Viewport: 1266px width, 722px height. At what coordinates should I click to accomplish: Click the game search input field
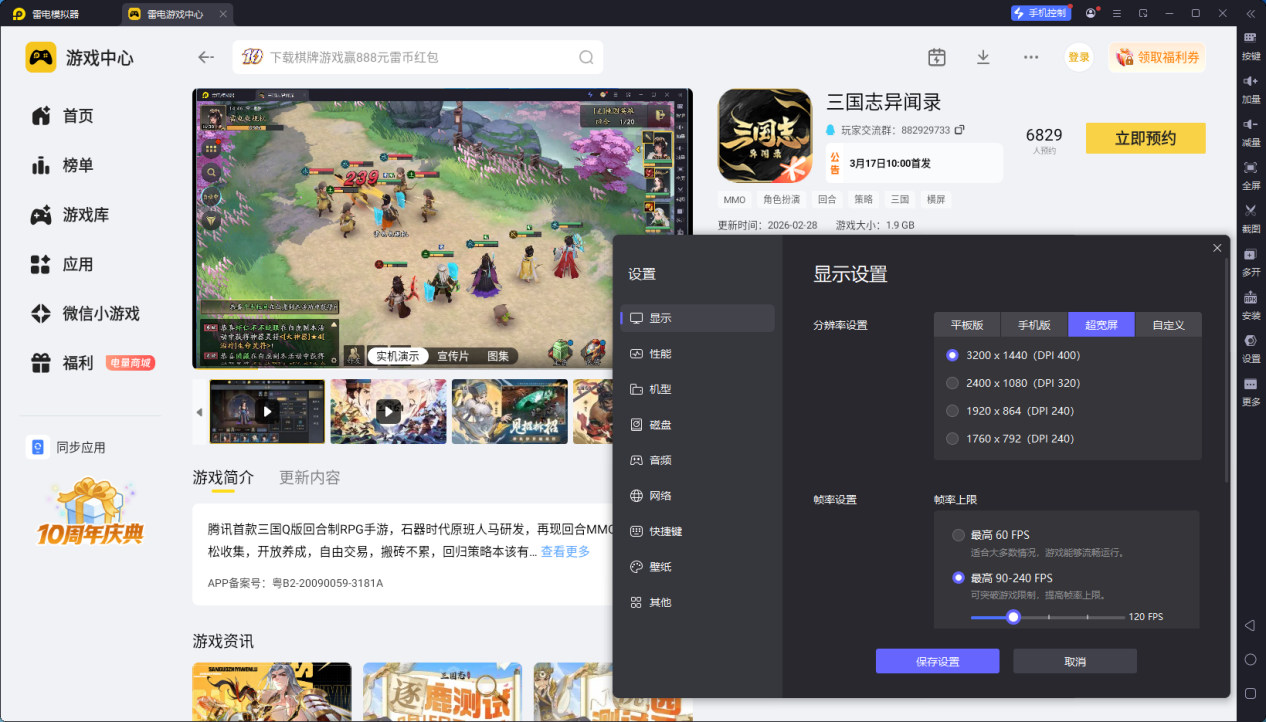pyautogui.click(x=420, y=58)
